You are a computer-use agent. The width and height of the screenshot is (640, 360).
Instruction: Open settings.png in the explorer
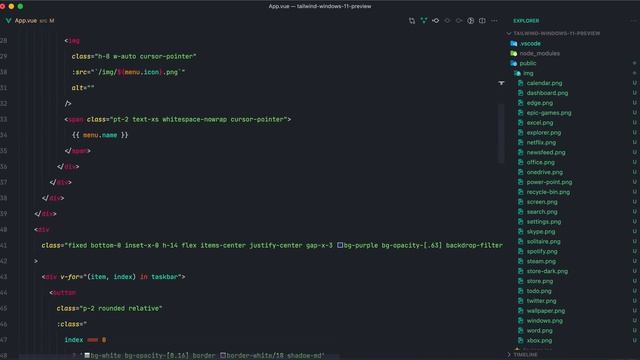(x=544, y=222)
